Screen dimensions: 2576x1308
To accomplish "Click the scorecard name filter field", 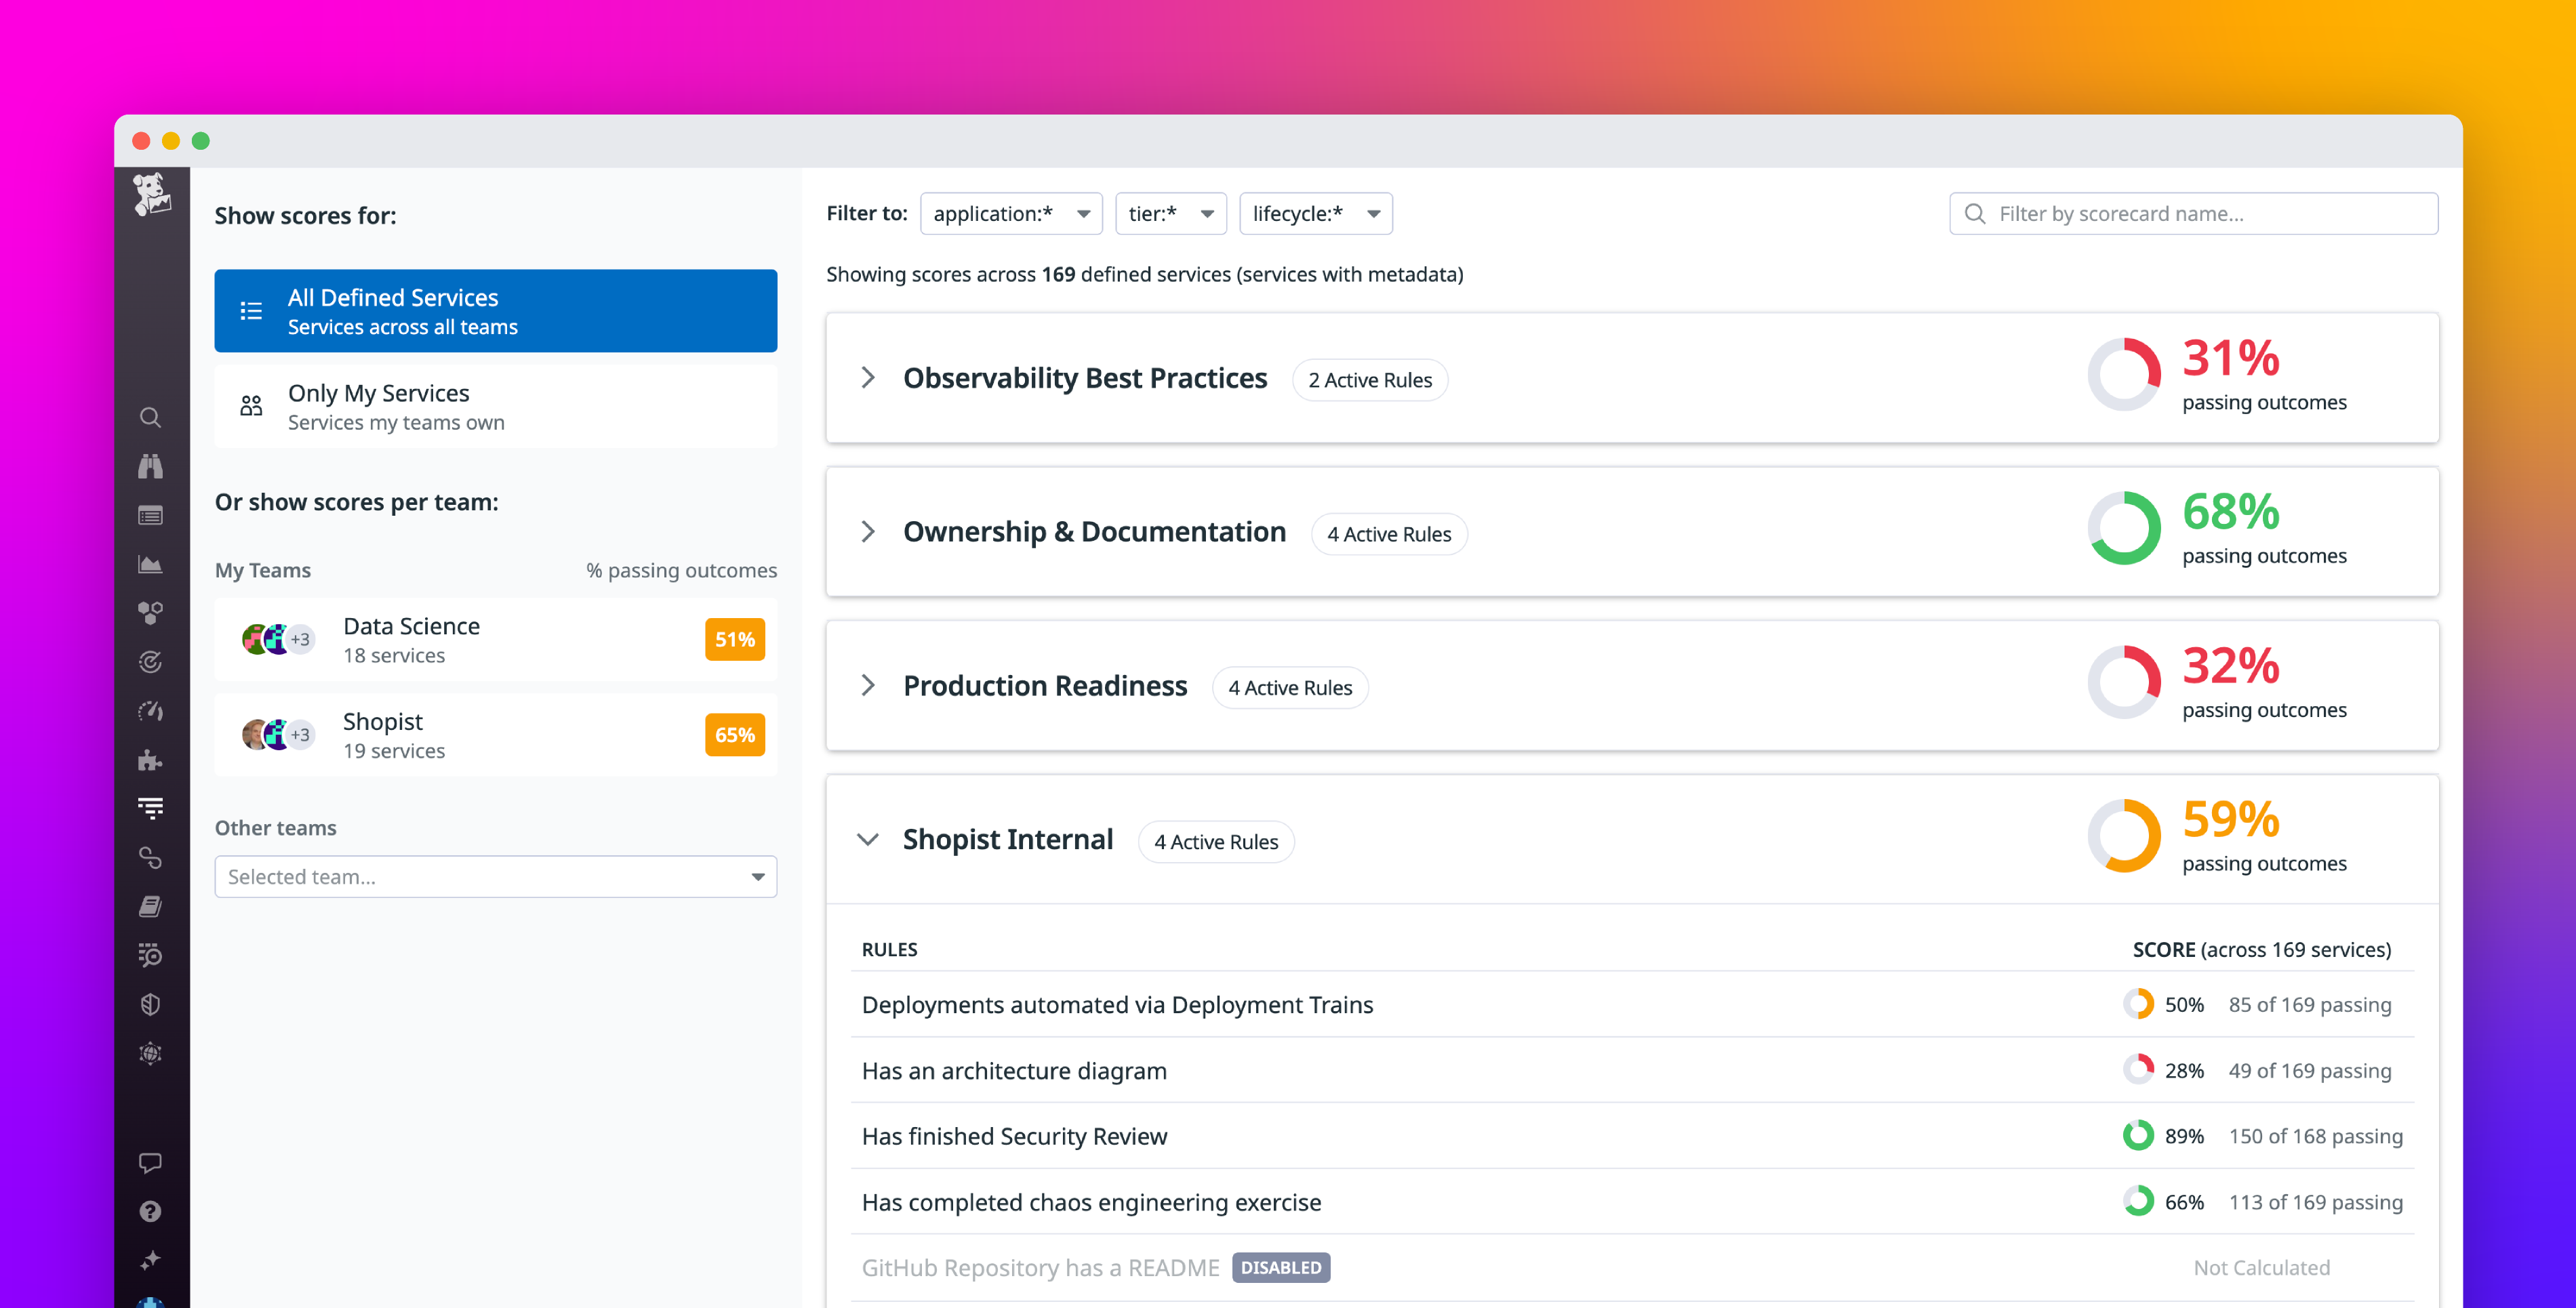I will pyautogui.click(x=2192, y=213).
